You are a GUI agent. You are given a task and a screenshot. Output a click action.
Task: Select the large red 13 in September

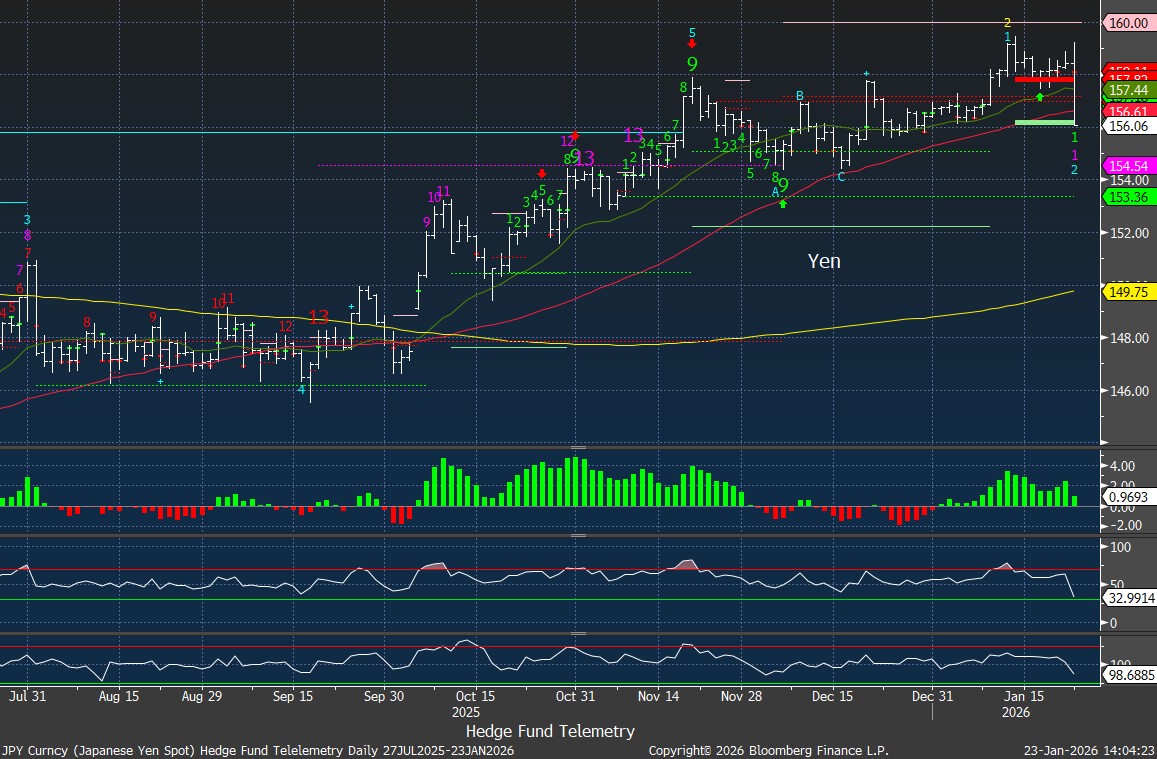[319, 317]
